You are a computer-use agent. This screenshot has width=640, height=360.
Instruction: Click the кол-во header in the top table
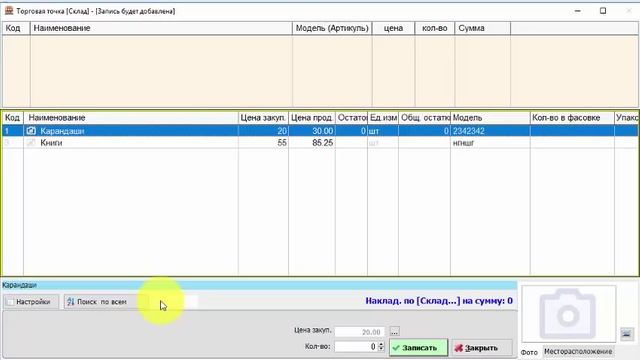coord(435,28)
